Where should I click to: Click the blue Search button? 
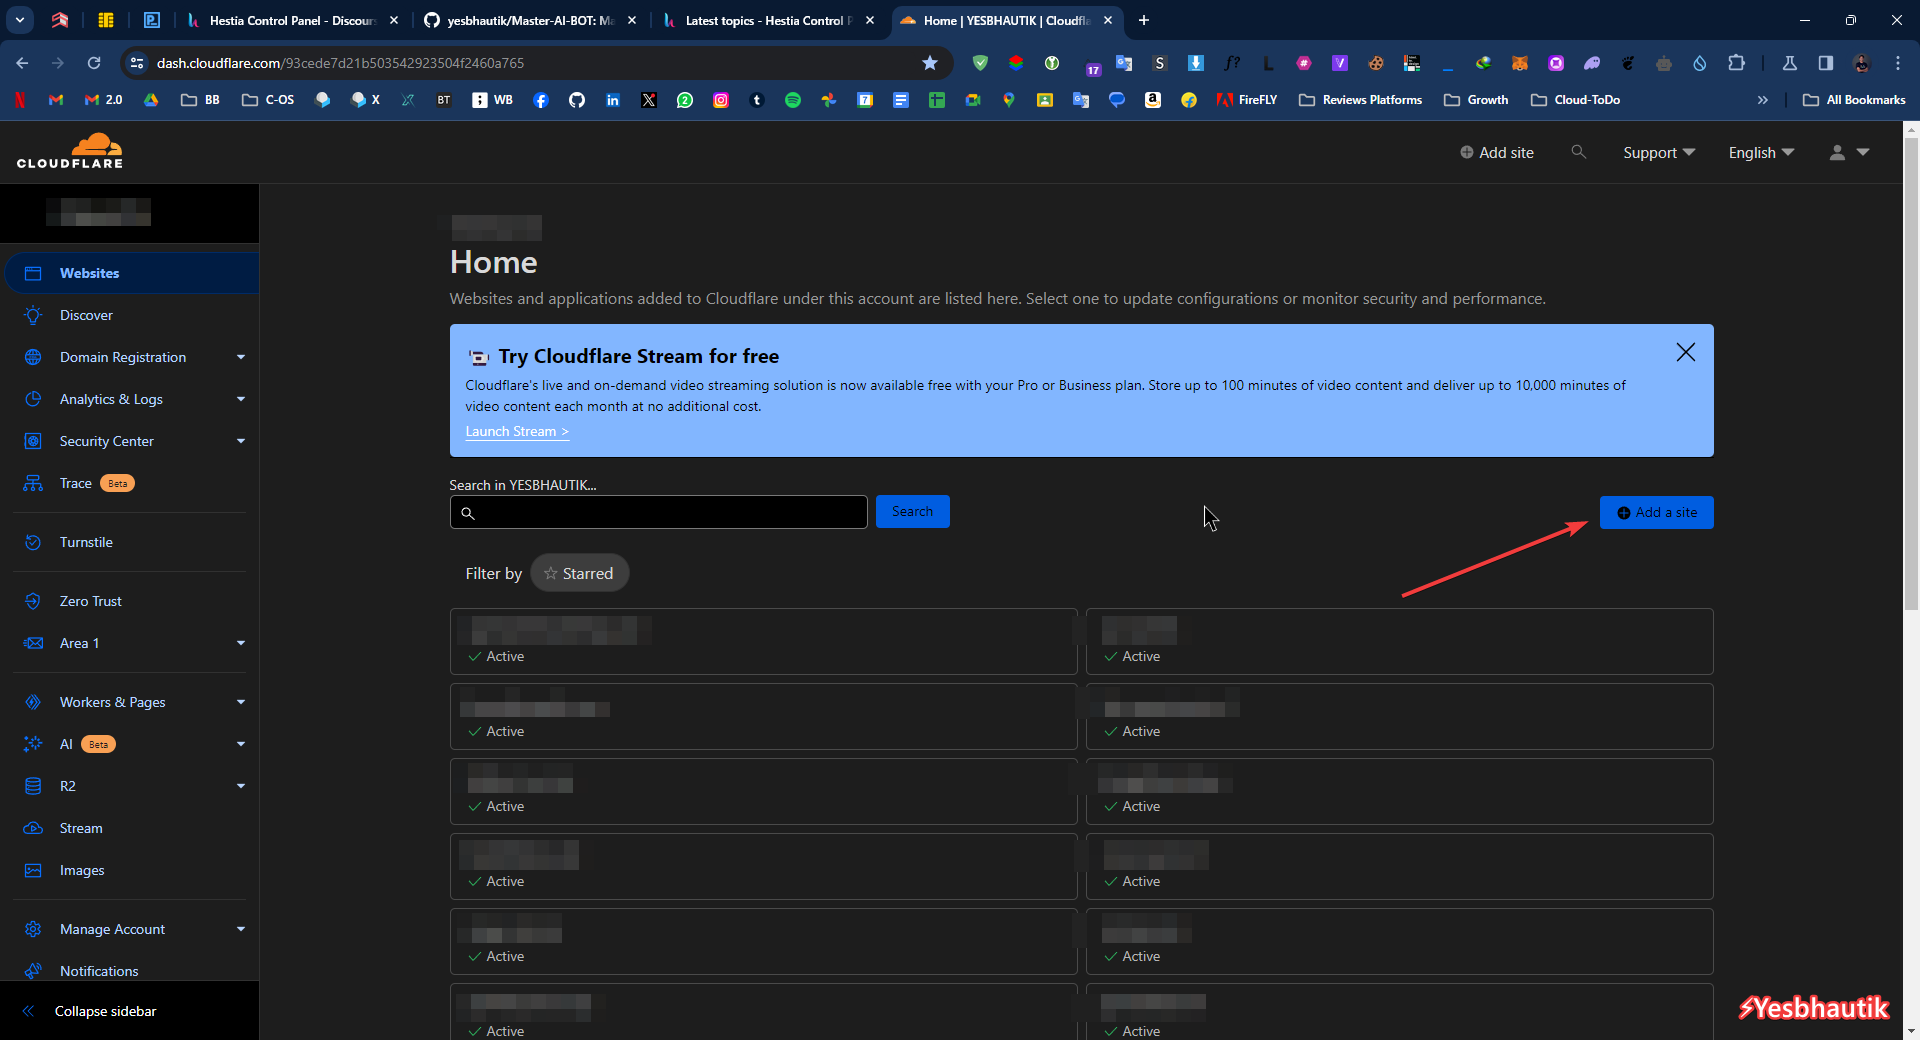[x=912, y=511]
